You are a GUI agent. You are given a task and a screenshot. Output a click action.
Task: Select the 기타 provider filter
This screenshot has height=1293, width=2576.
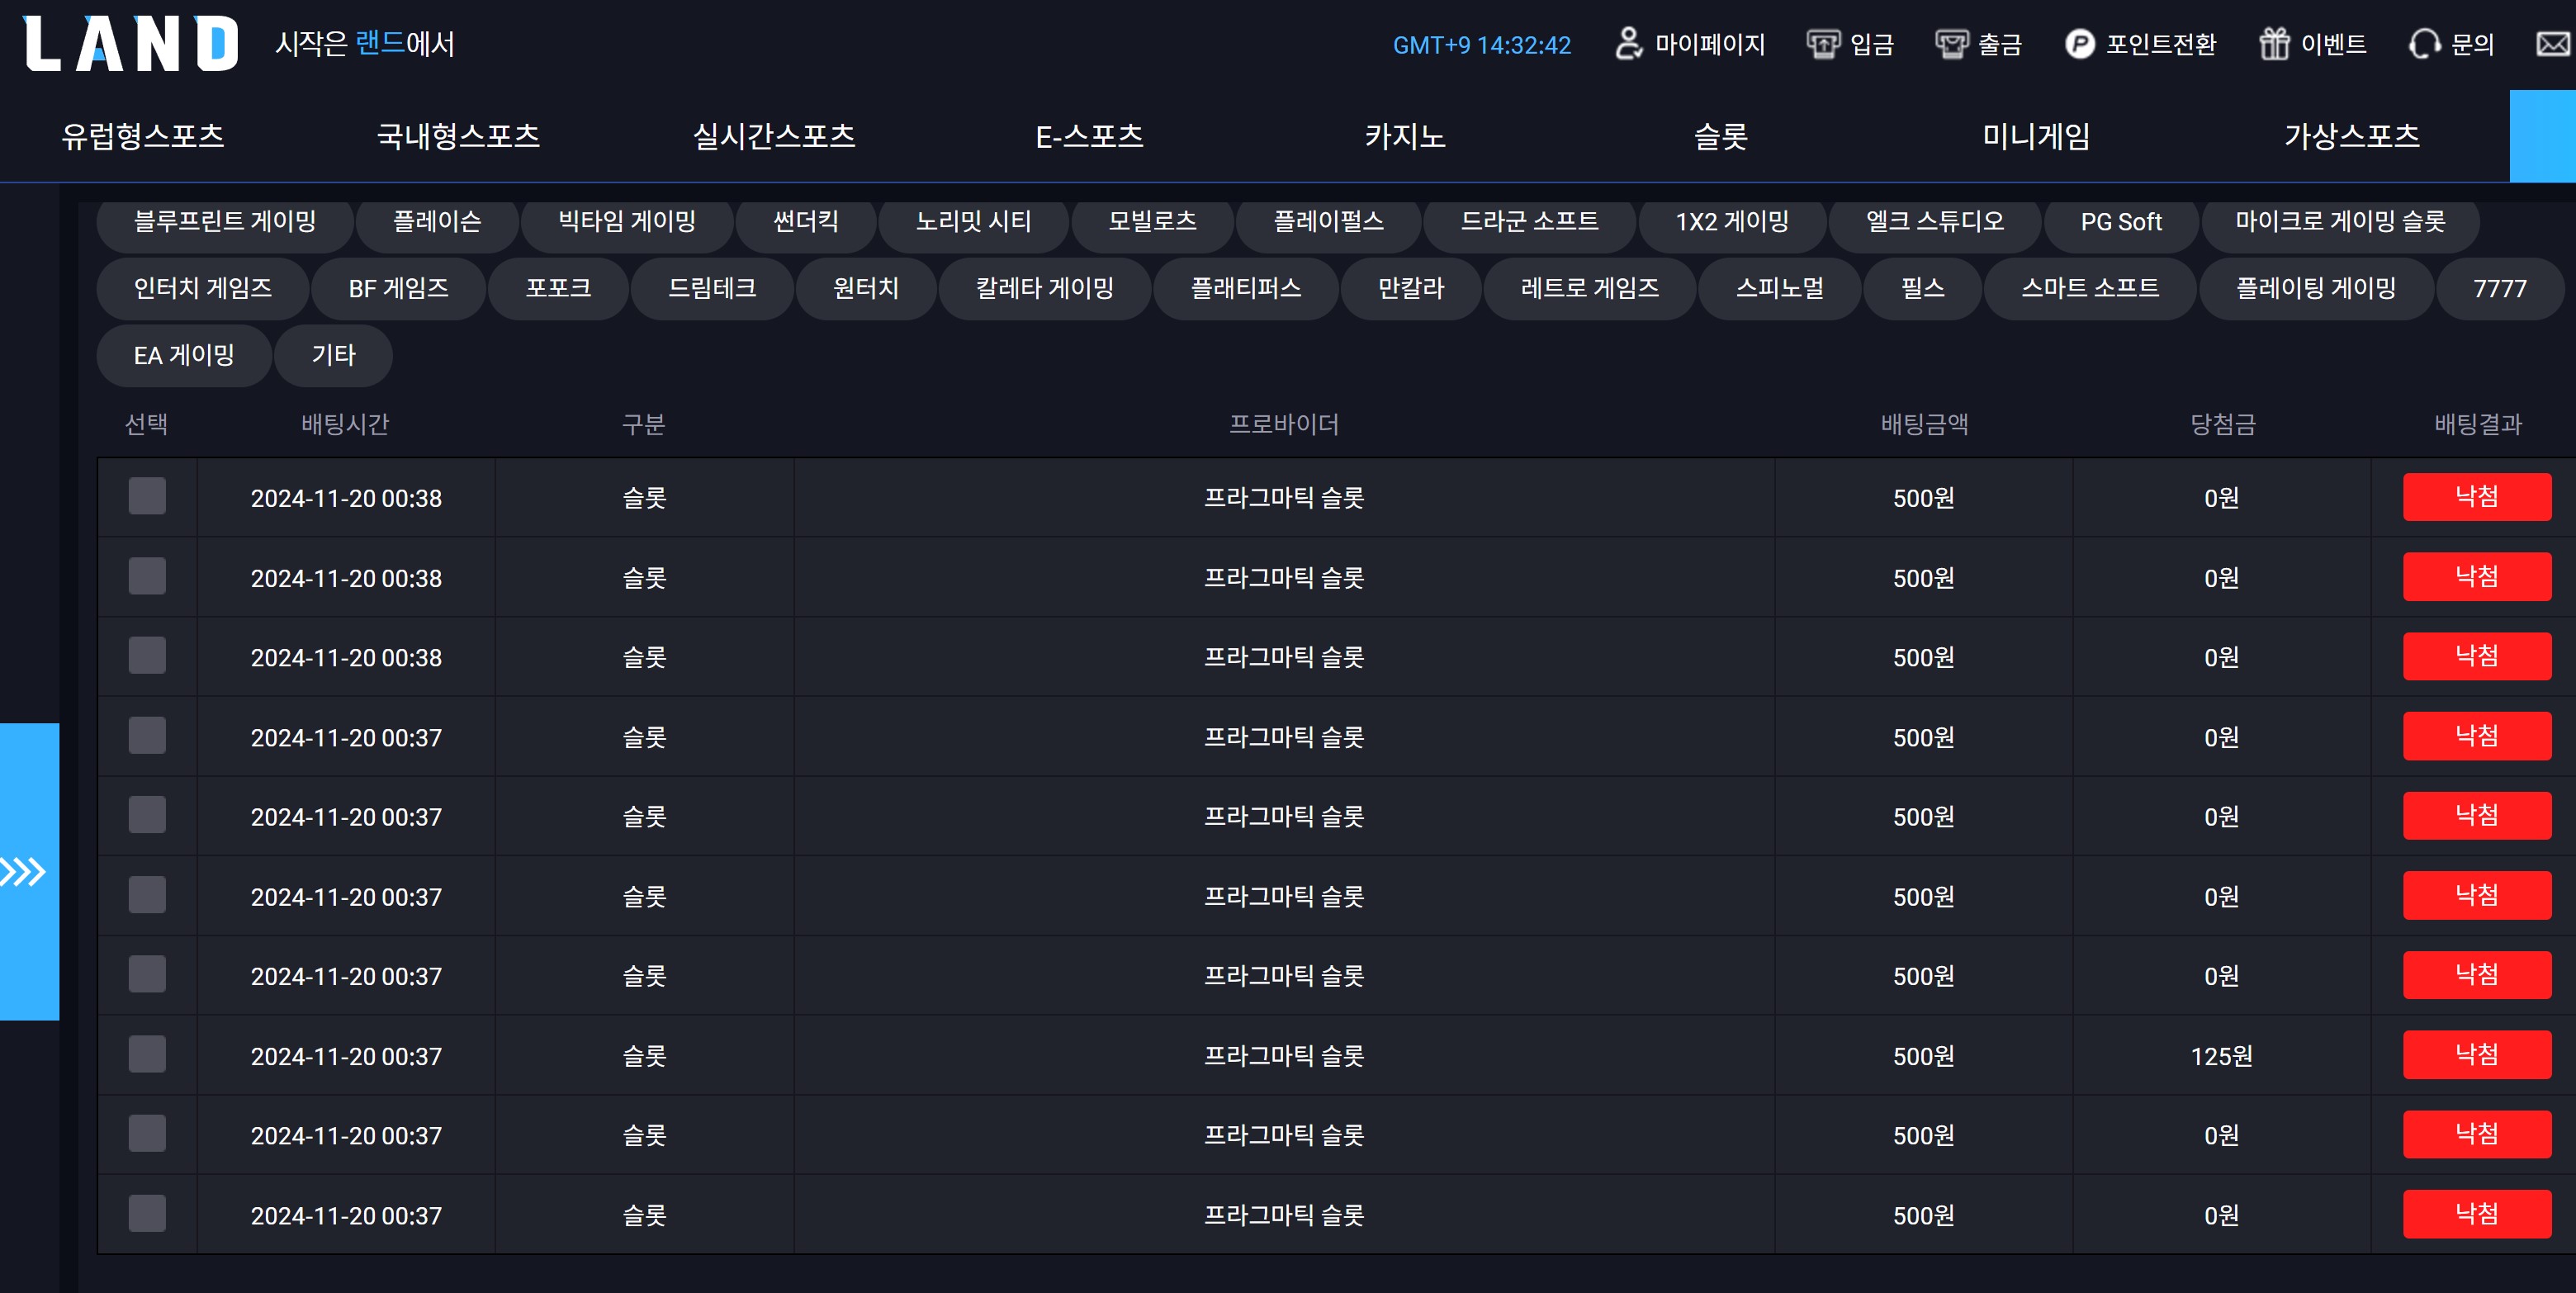pos(333,356)
